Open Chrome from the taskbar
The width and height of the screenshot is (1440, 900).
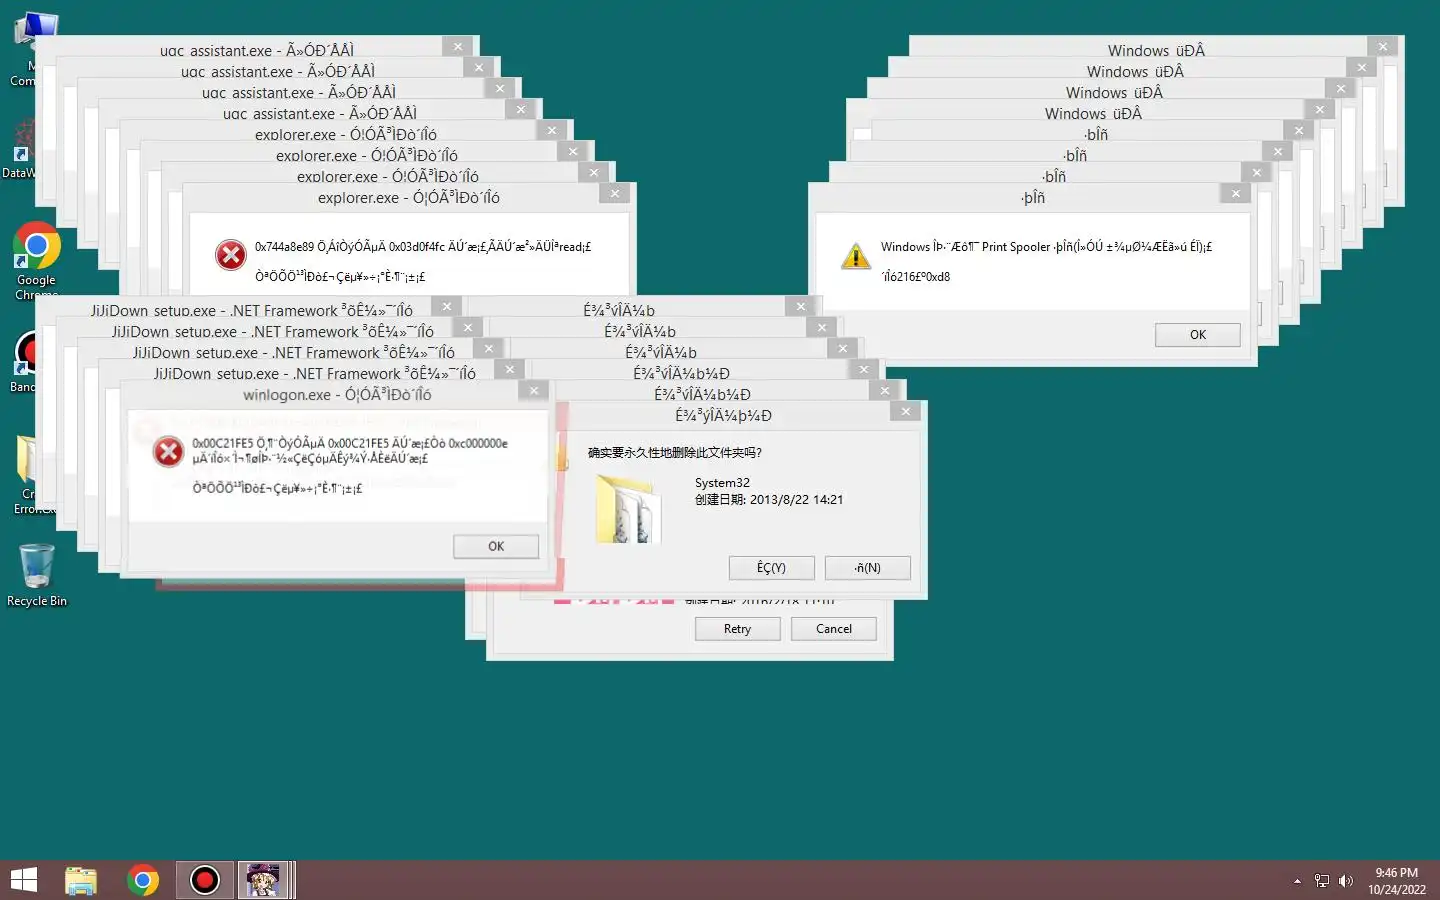[x=143, y=880]
